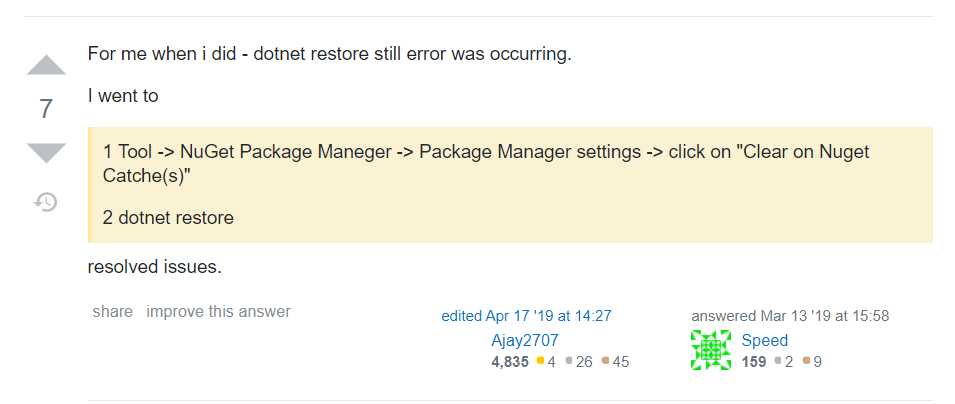Downvote this answer with the down arrow
The width and height of the screenshot is (955, 404).
[x=46, y=153]
